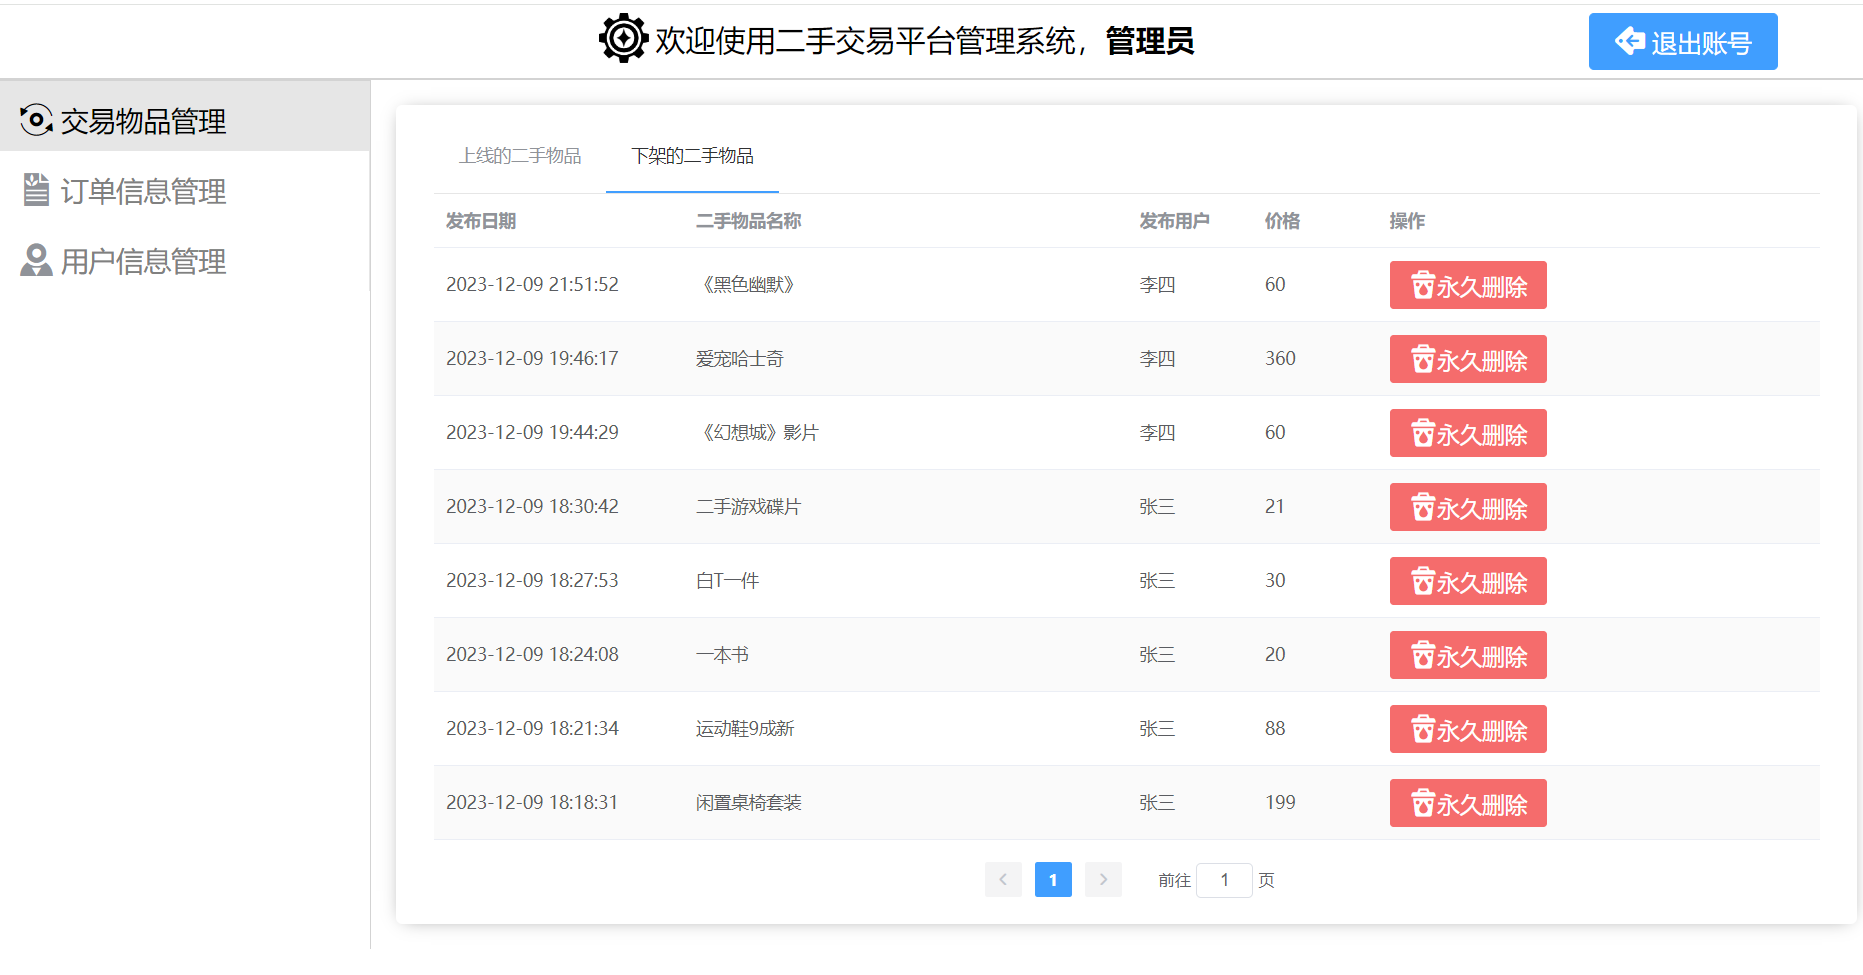
Task: Click date 2023-12-09 18:18:31
Action: pos(532,803)
